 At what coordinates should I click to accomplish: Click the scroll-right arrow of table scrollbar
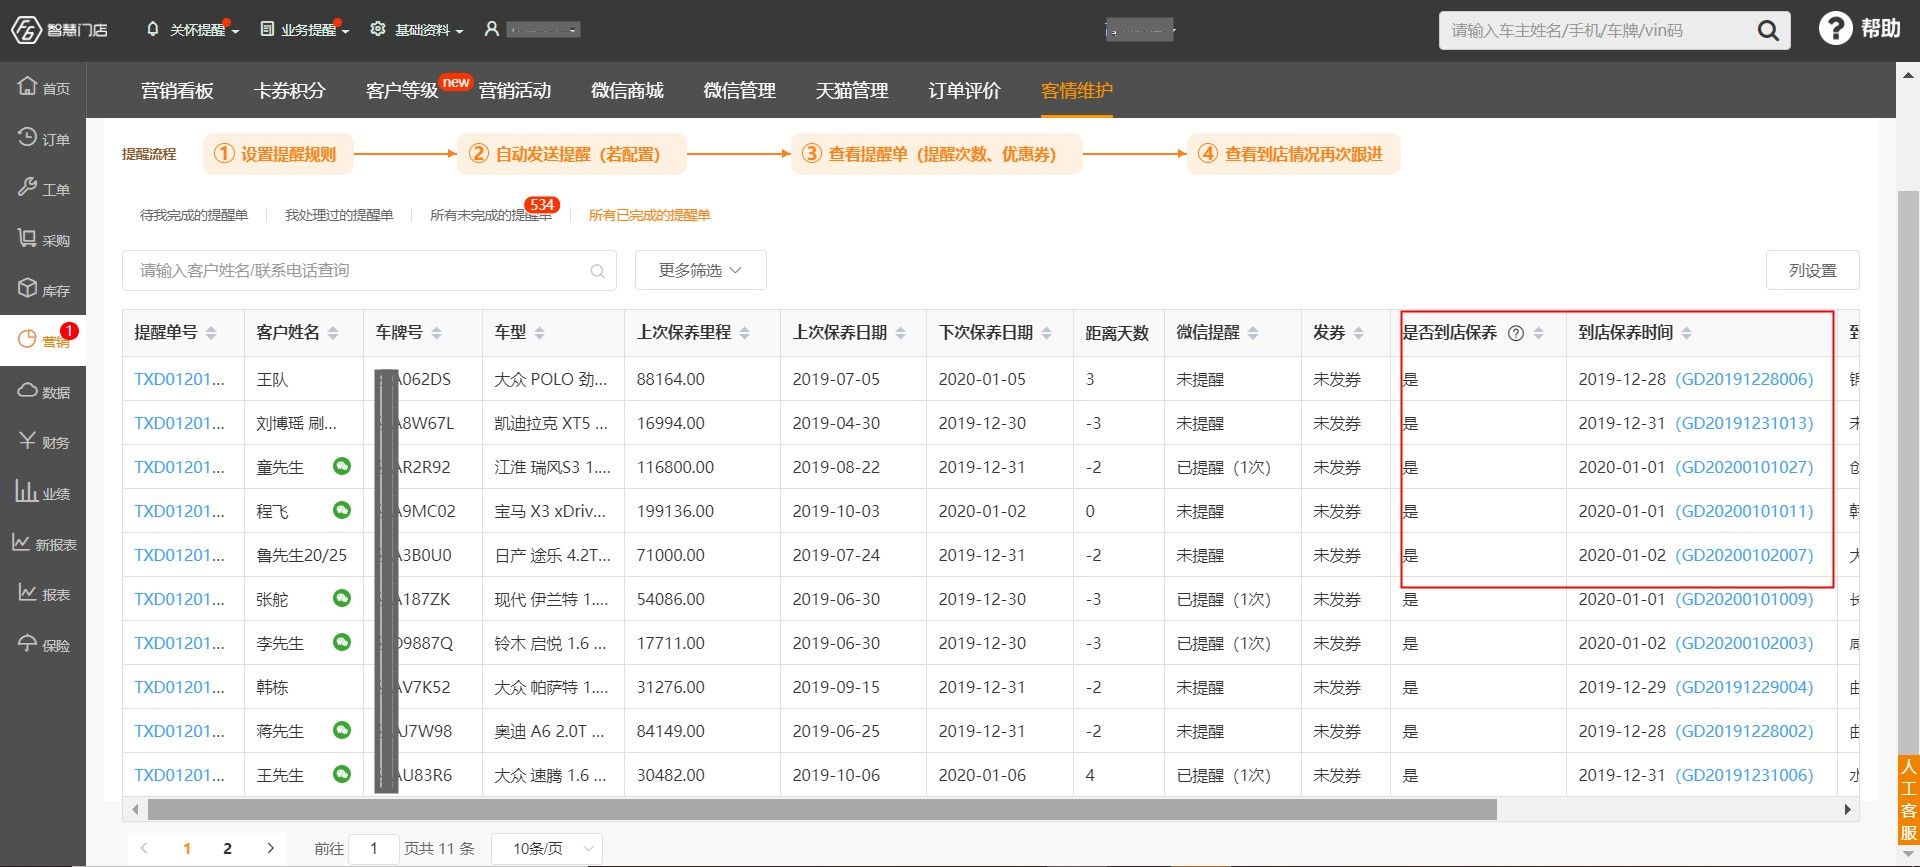[1848, 809]
